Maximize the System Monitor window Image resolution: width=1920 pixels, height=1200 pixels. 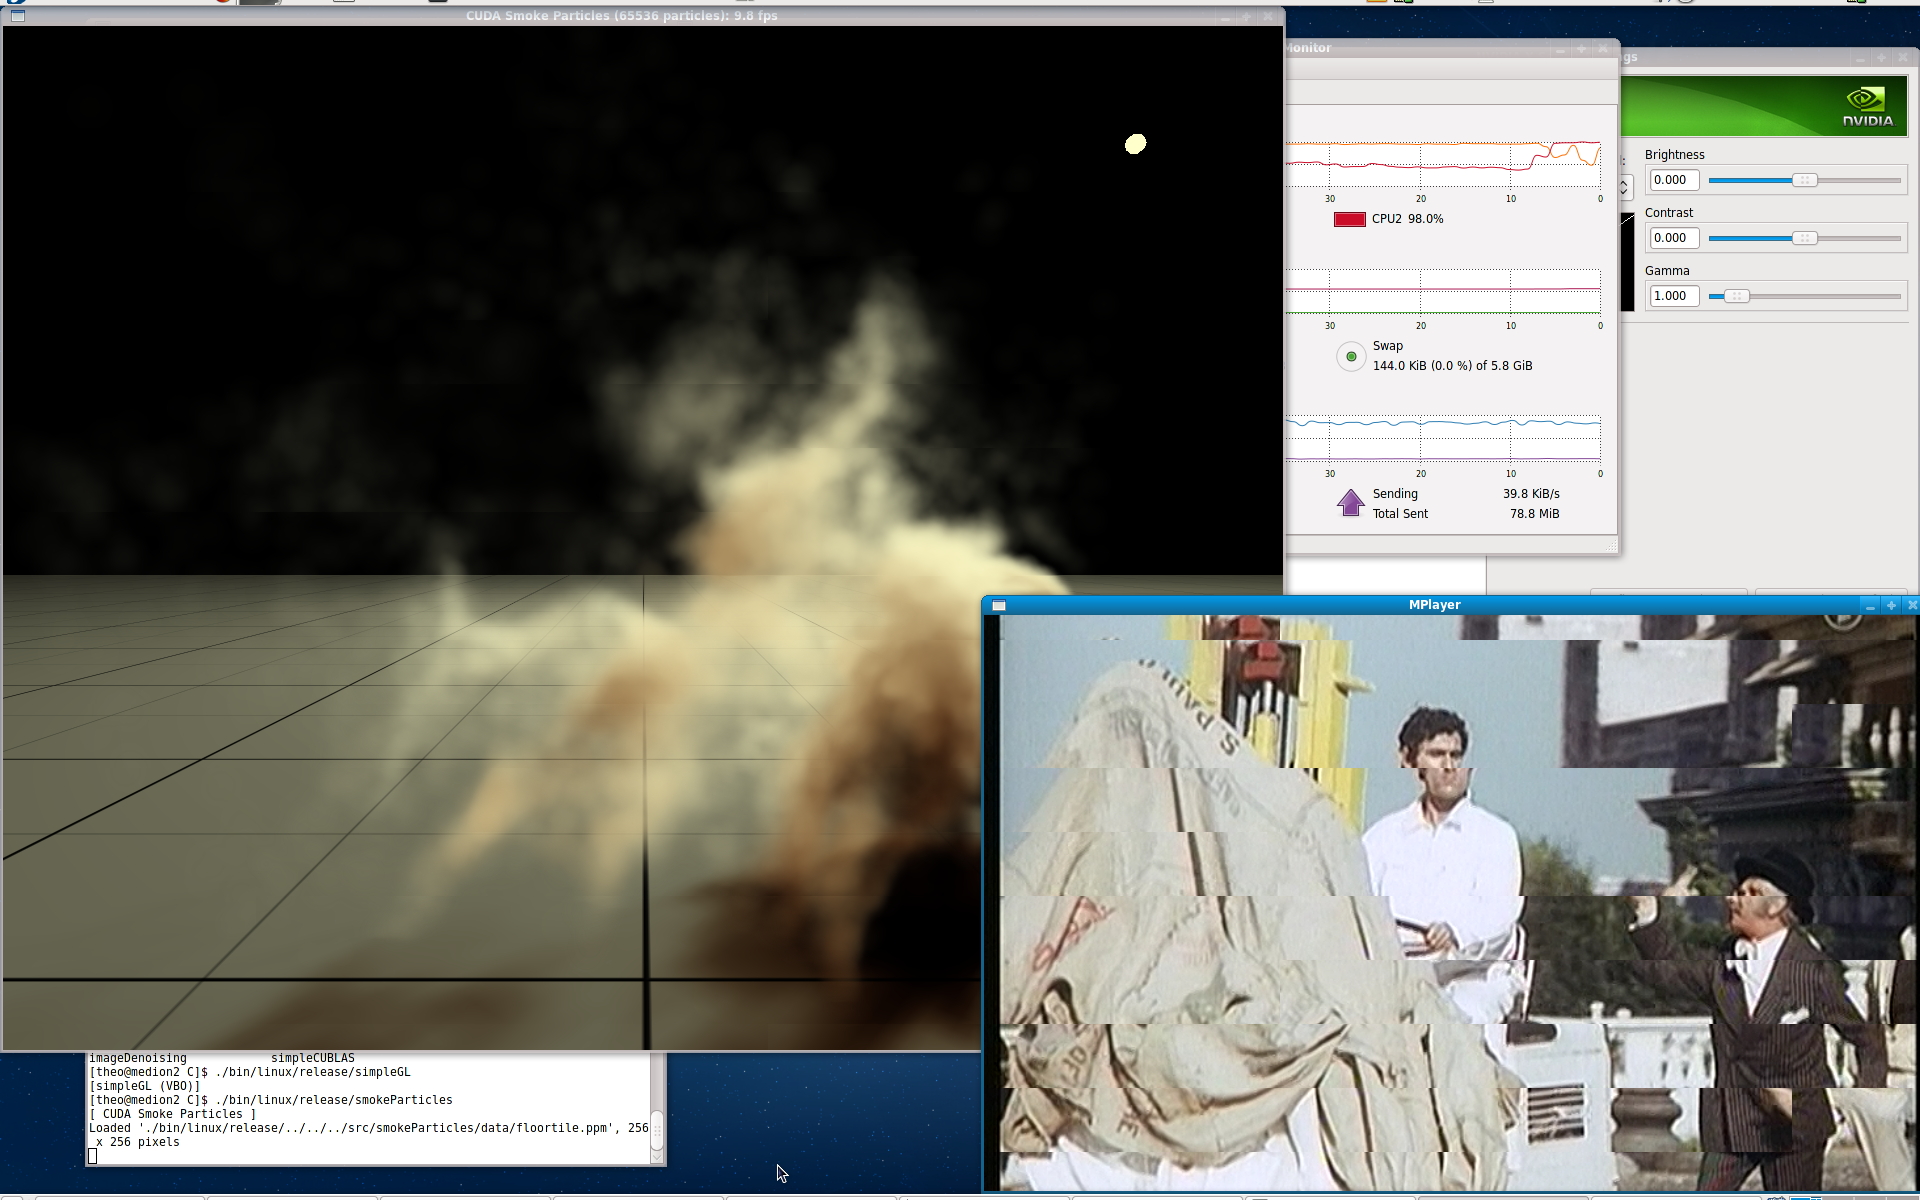point(1581,48)
